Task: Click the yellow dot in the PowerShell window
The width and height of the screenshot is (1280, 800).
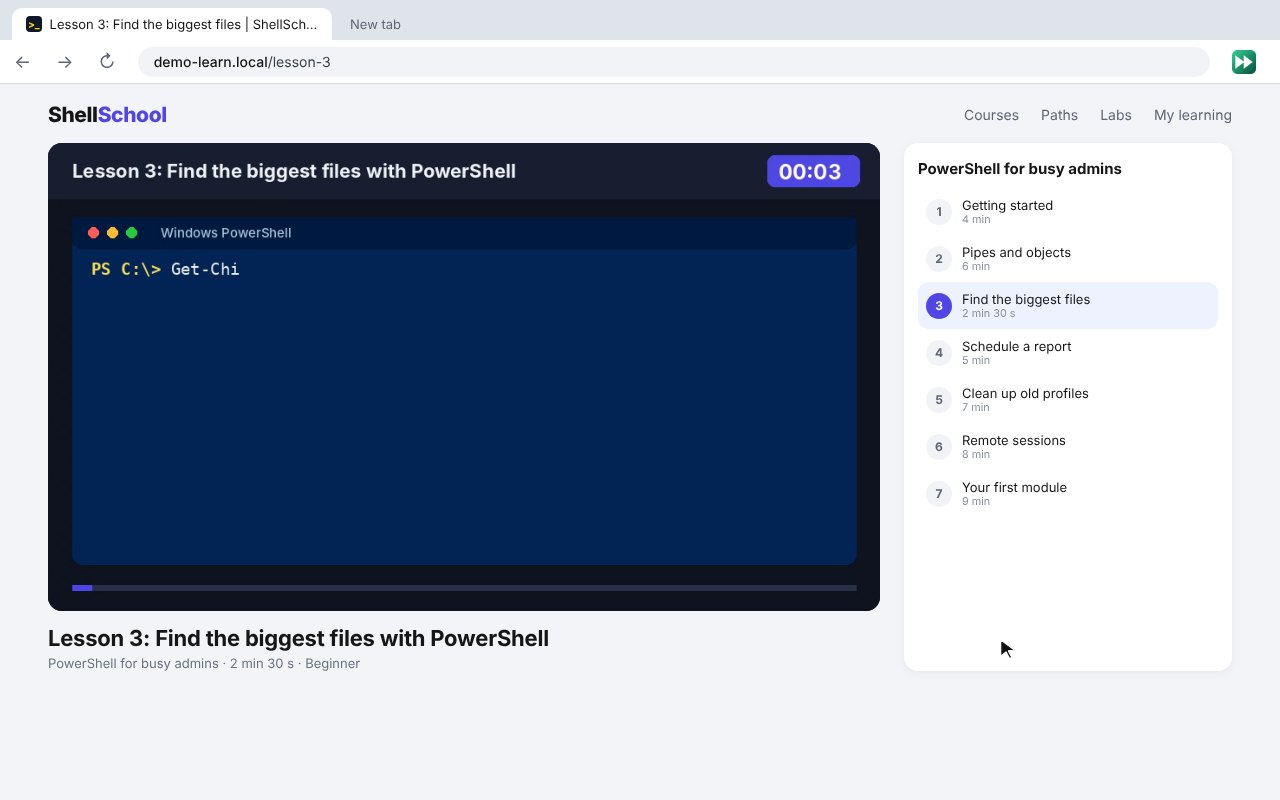Action: point(113,233)
